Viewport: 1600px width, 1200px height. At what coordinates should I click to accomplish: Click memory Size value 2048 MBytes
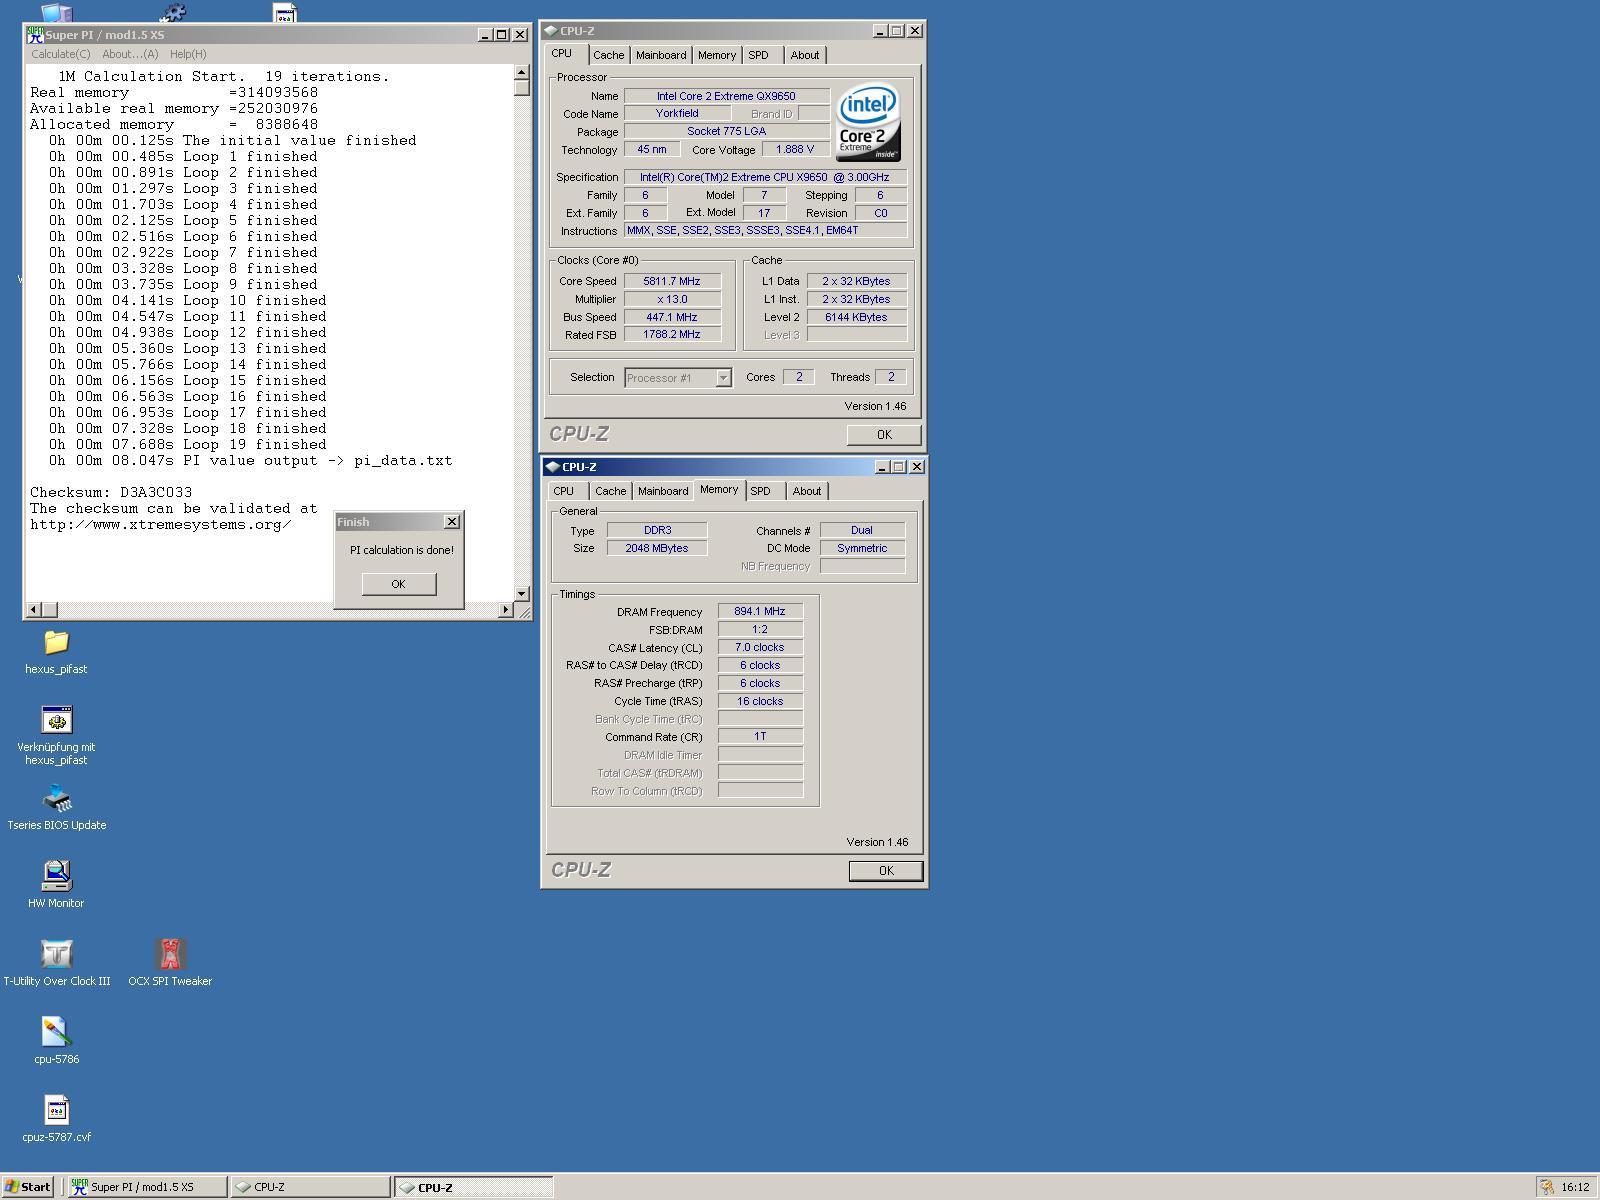coord(657,549)
